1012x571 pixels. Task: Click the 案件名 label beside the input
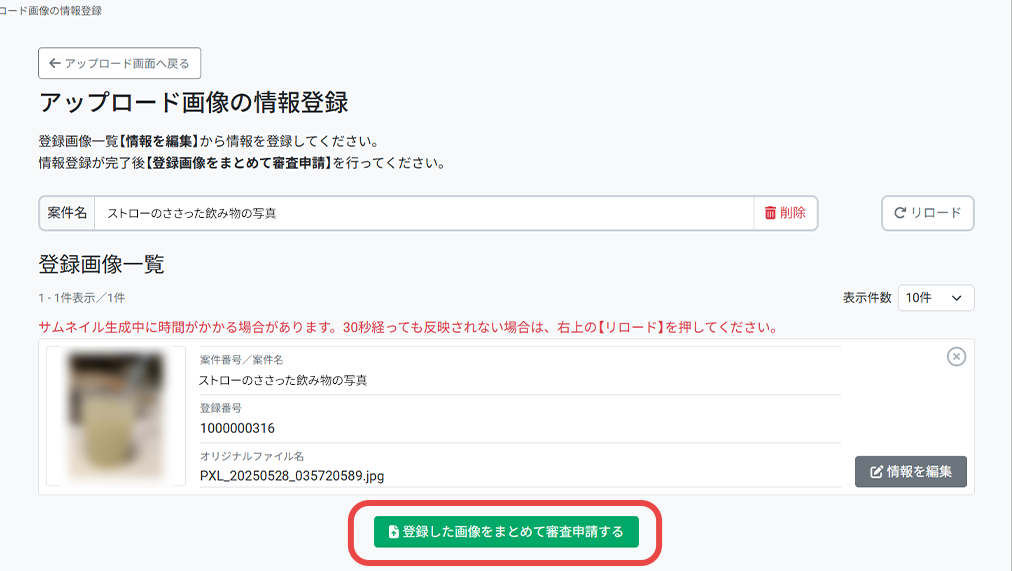coord(68,213)
